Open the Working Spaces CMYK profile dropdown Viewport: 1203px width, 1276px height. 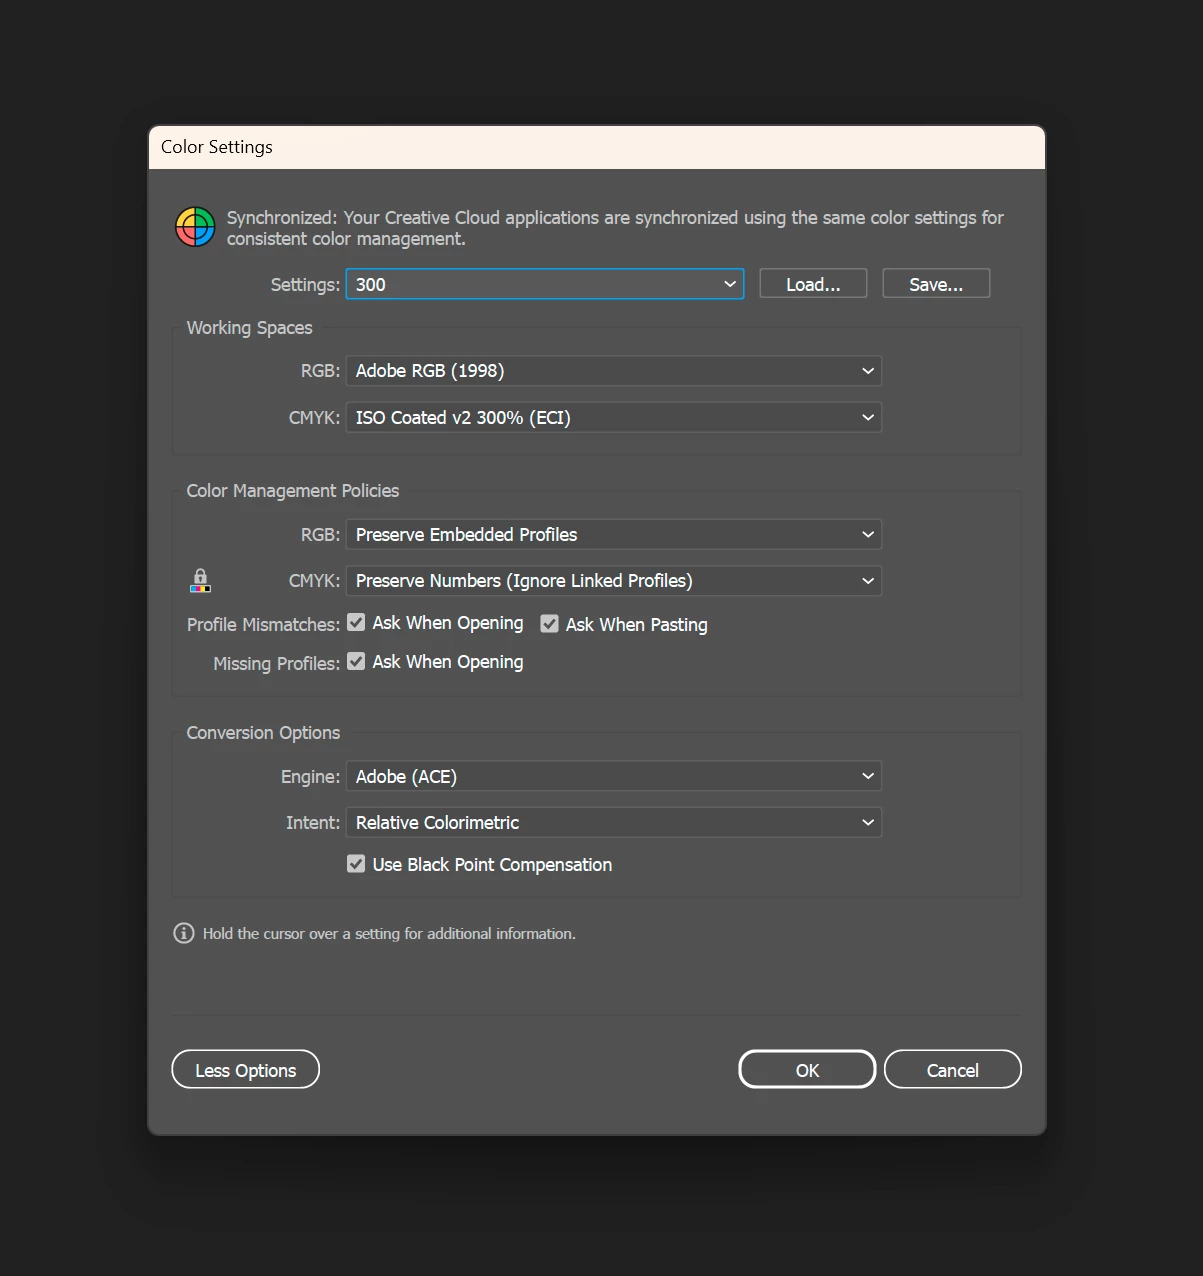tap(614, 418)
